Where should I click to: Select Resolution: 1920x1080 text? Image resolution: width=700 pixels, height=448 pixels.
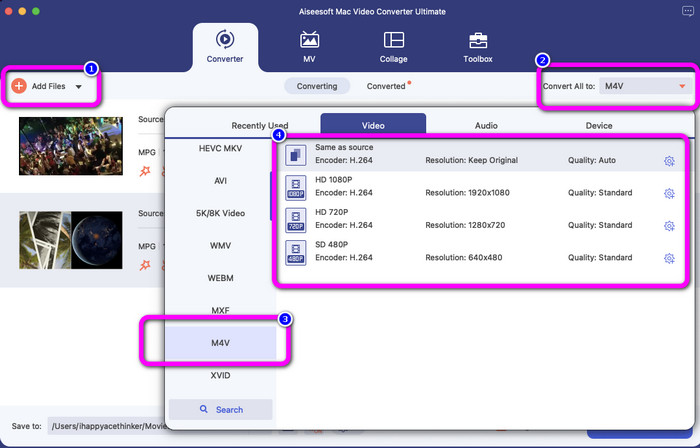[467, 193]
